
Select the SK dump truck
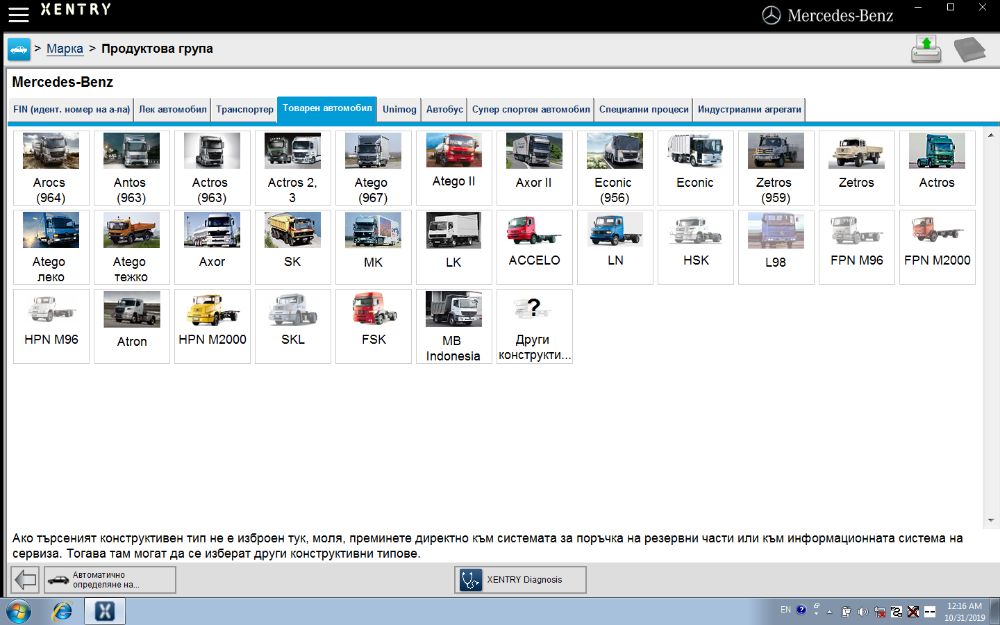tap(293, 247)
